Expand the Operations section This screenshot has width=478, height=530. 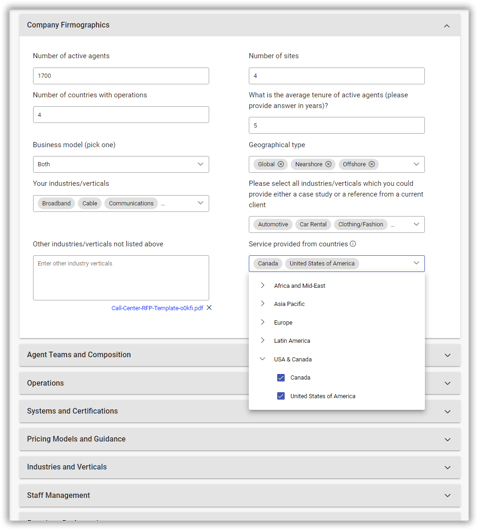click(240, 383)
